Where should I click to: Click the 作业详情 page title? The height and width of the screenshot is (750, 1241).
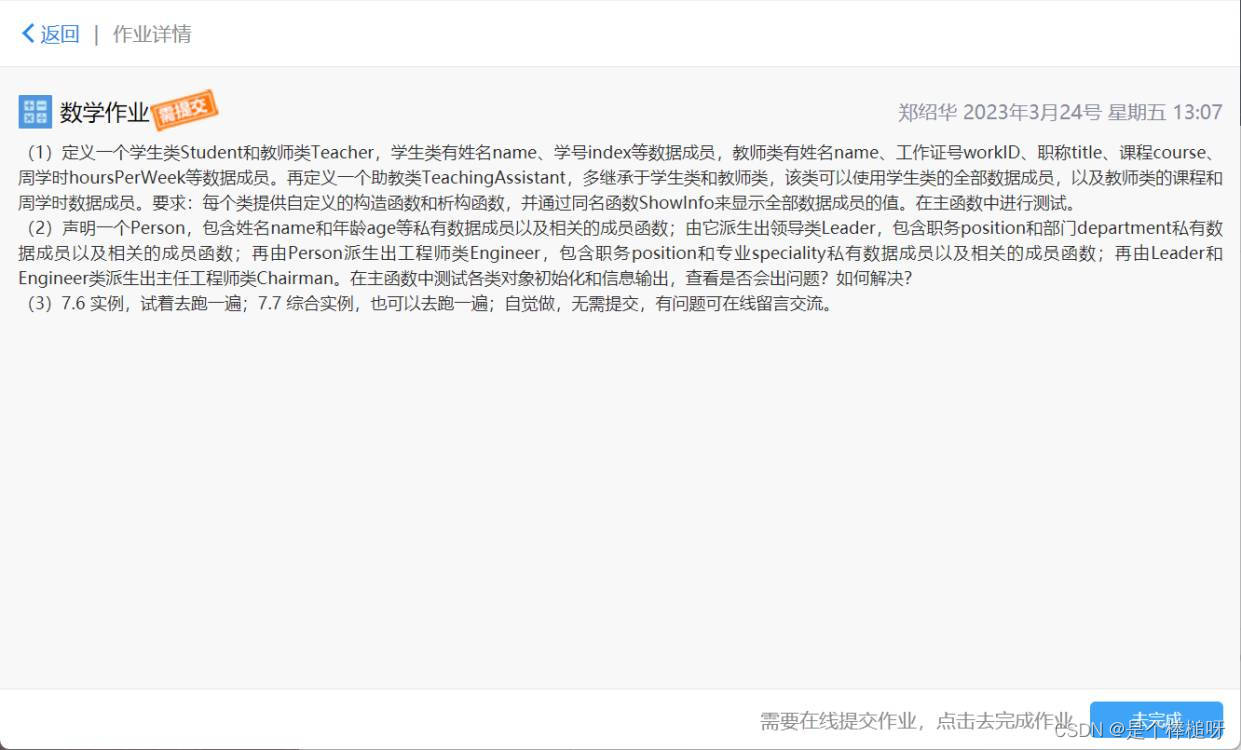tap(152, 34)
